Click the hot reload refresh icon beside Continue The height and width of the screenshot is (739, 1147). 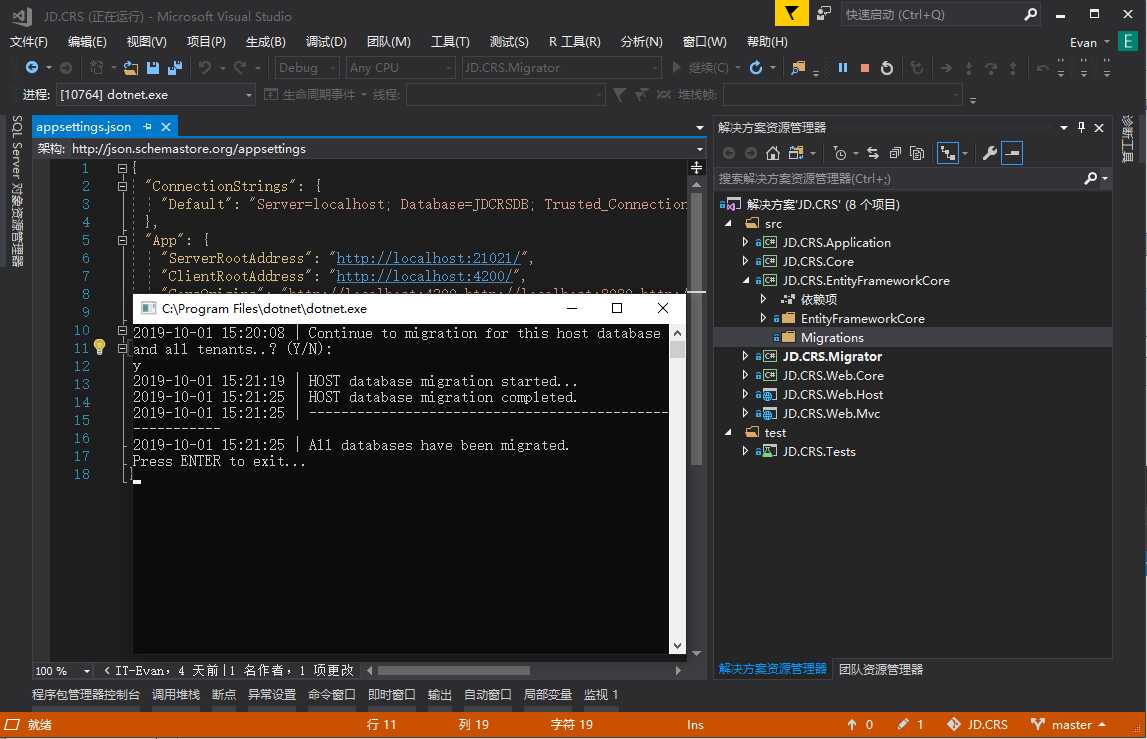click(x=756, y=67)
